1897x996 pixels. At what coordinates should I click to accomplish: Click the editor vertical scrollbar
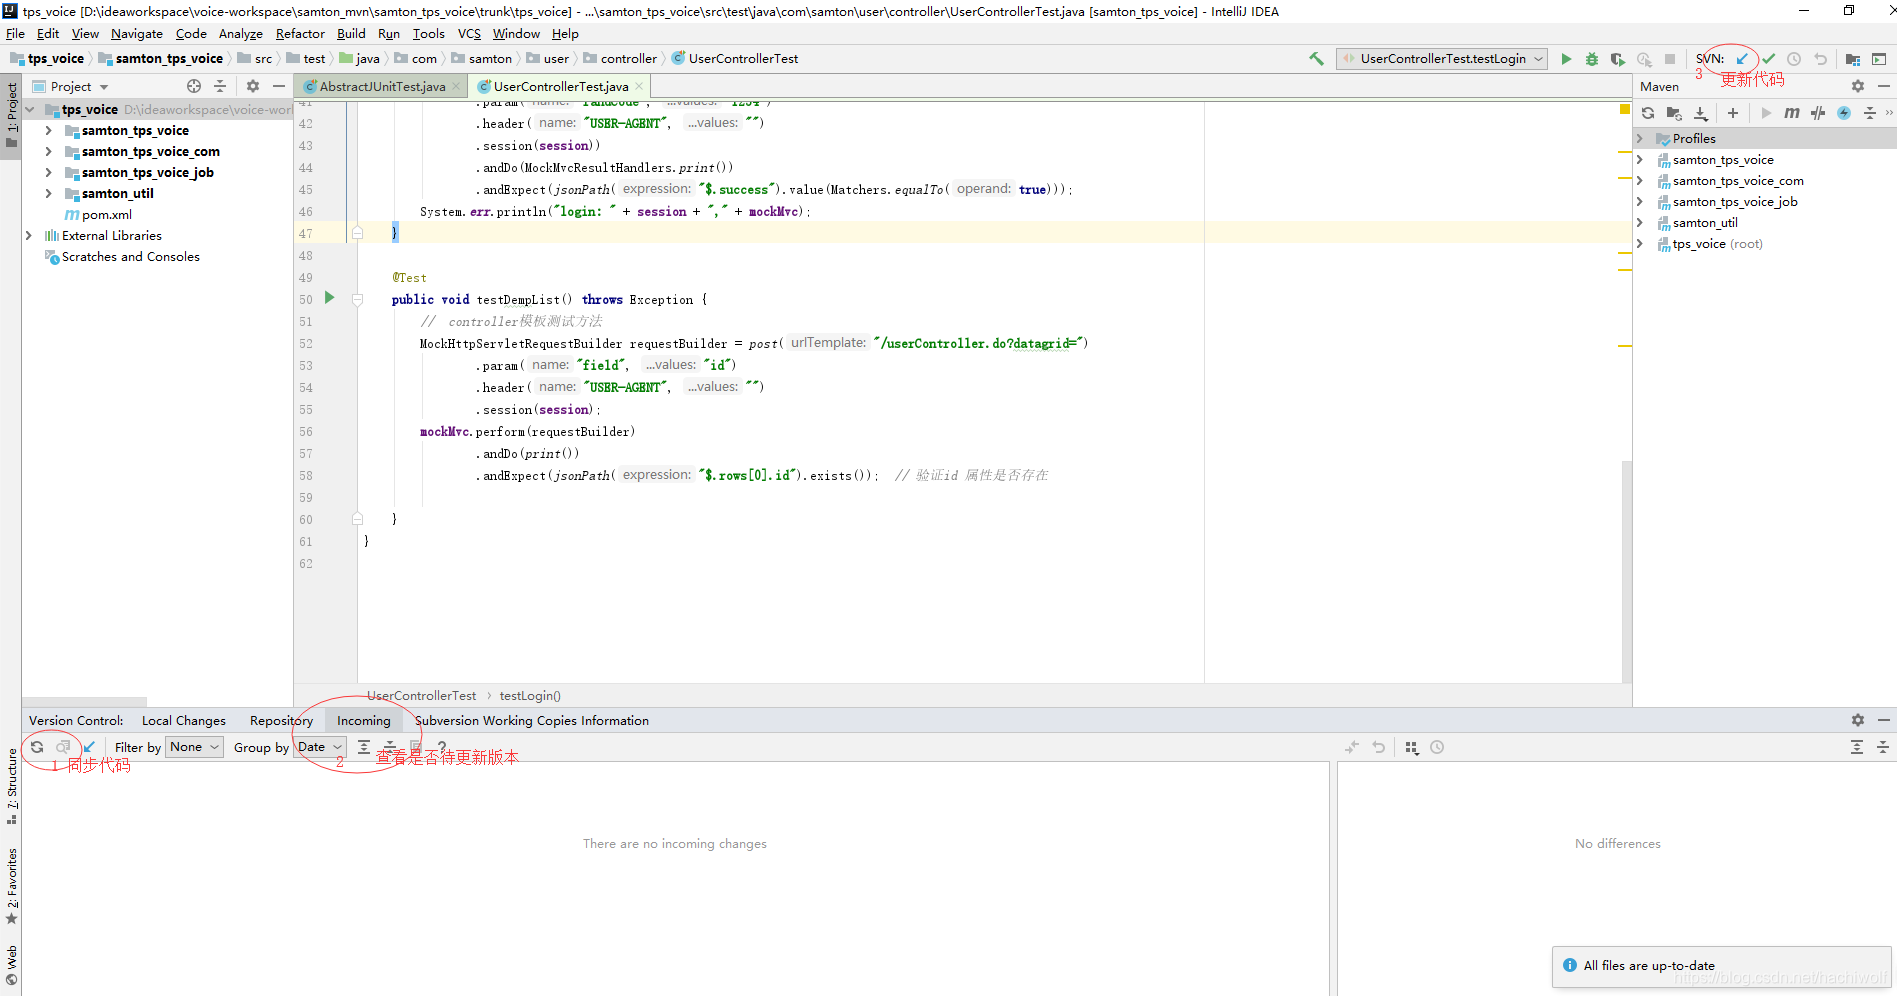1626,570
